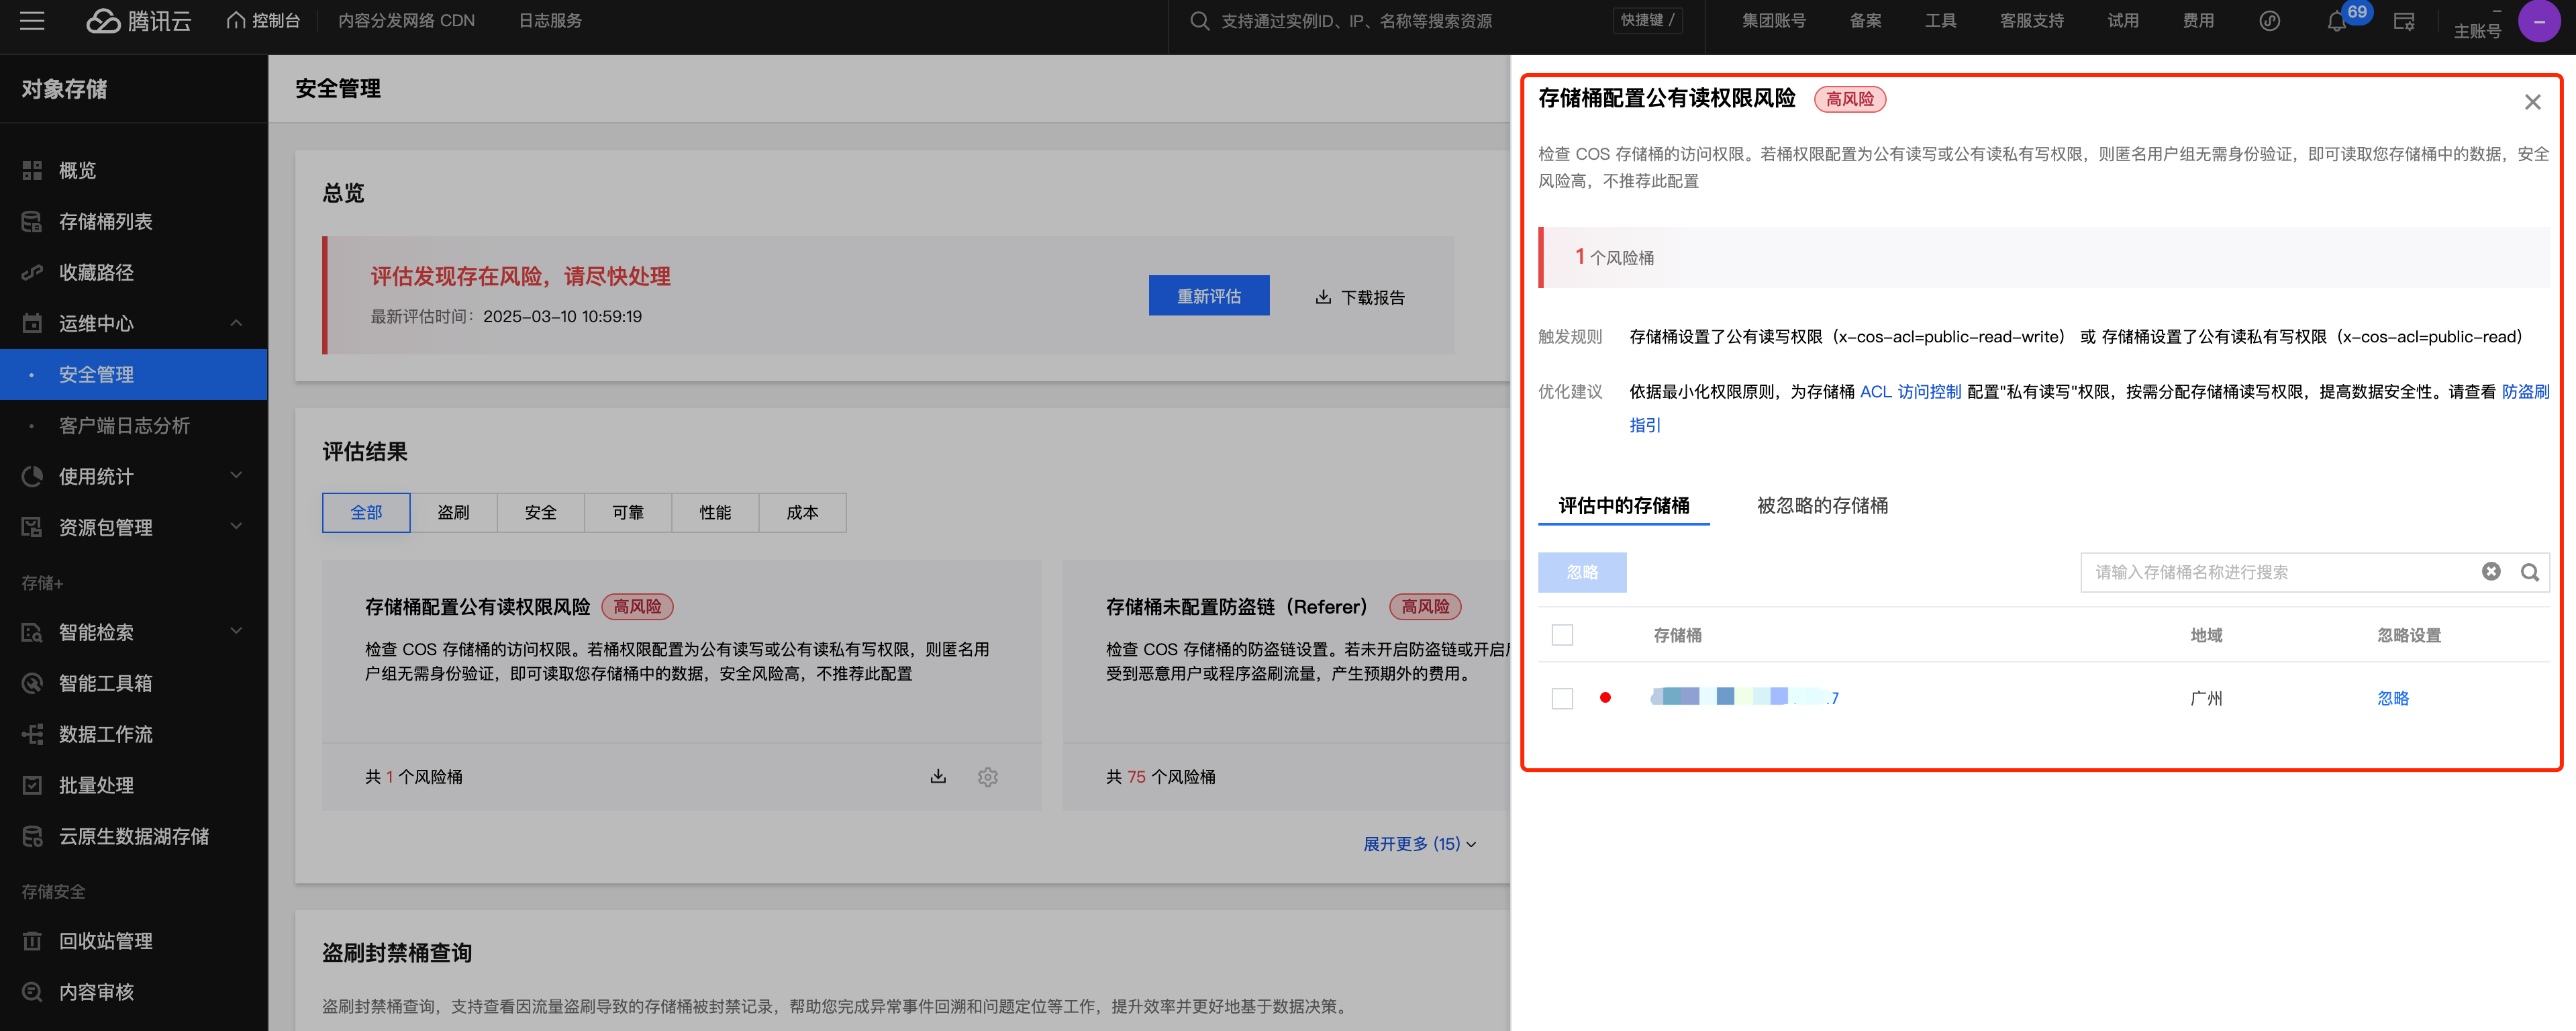Click the resource package management icon

point(32,527)
